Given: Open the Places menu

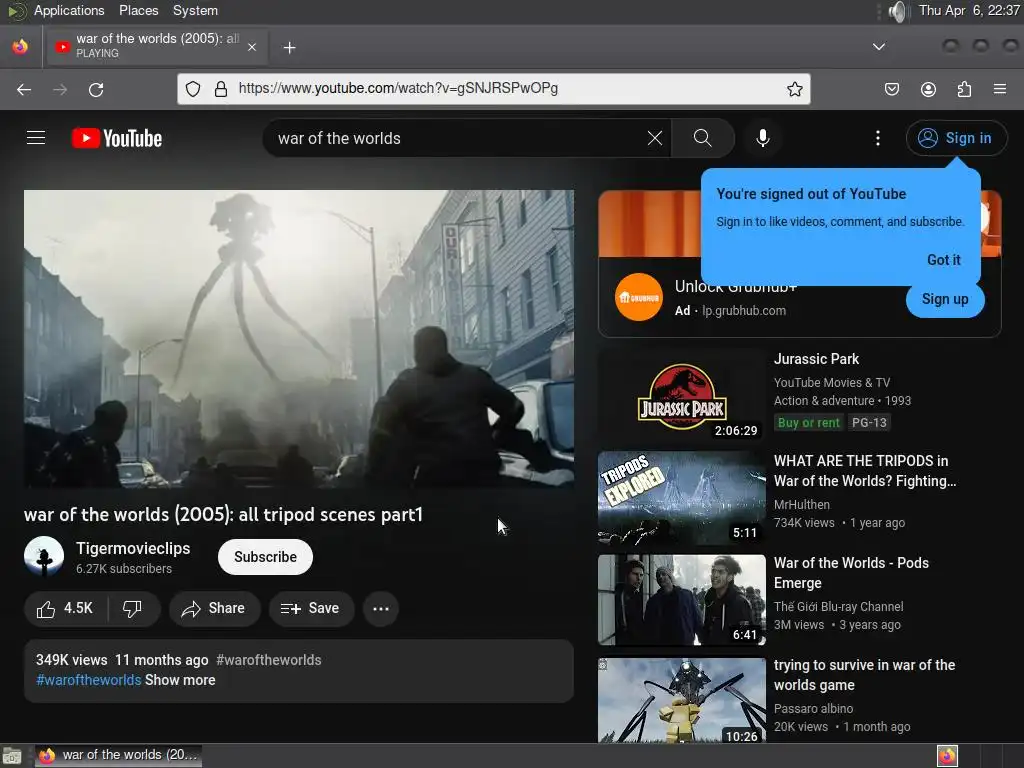Looking at the screenshot, I should click(x=138, y=10).
